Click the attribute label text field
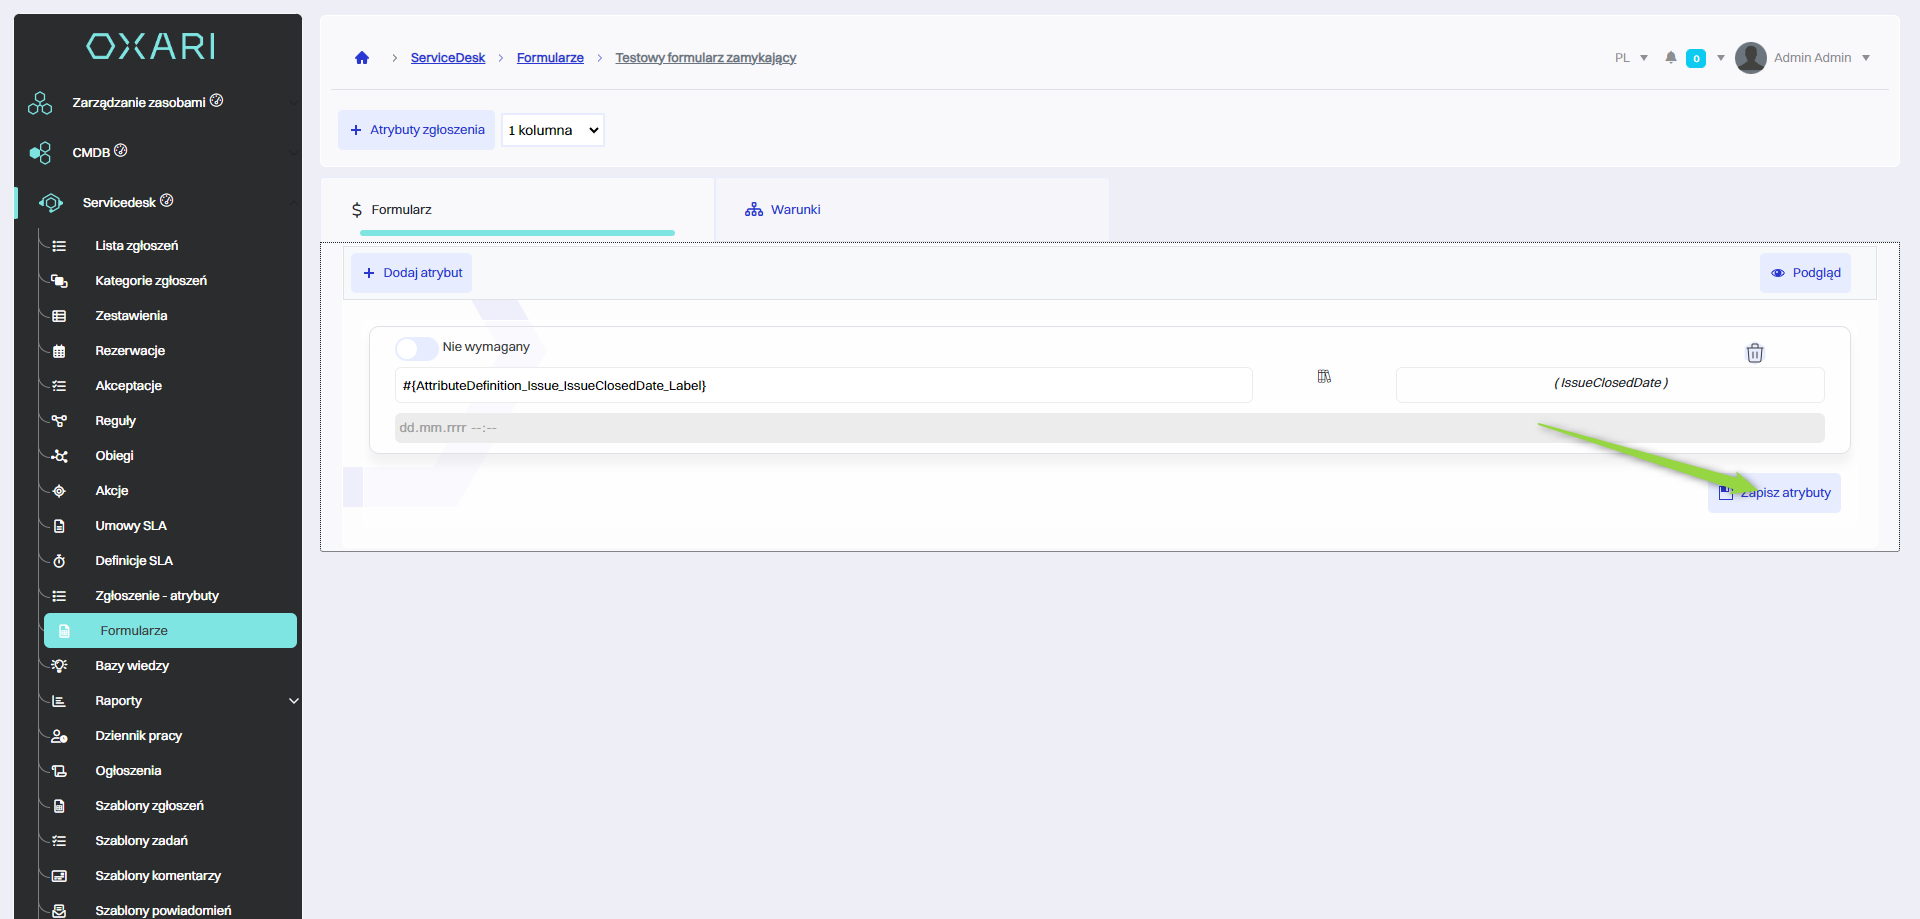The height and width of the screenshot is (919, 1920). click(822, 386)
